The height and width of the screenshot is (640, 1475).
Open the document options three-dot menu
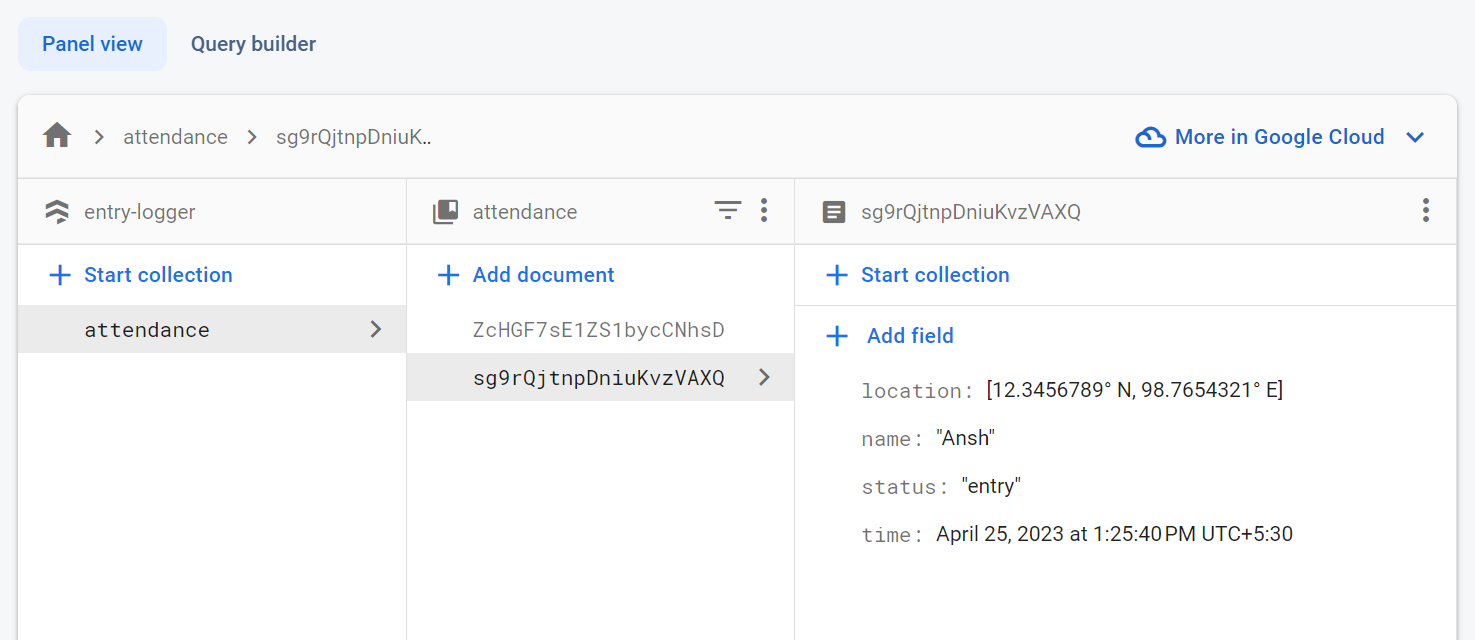click(1426, 210)
